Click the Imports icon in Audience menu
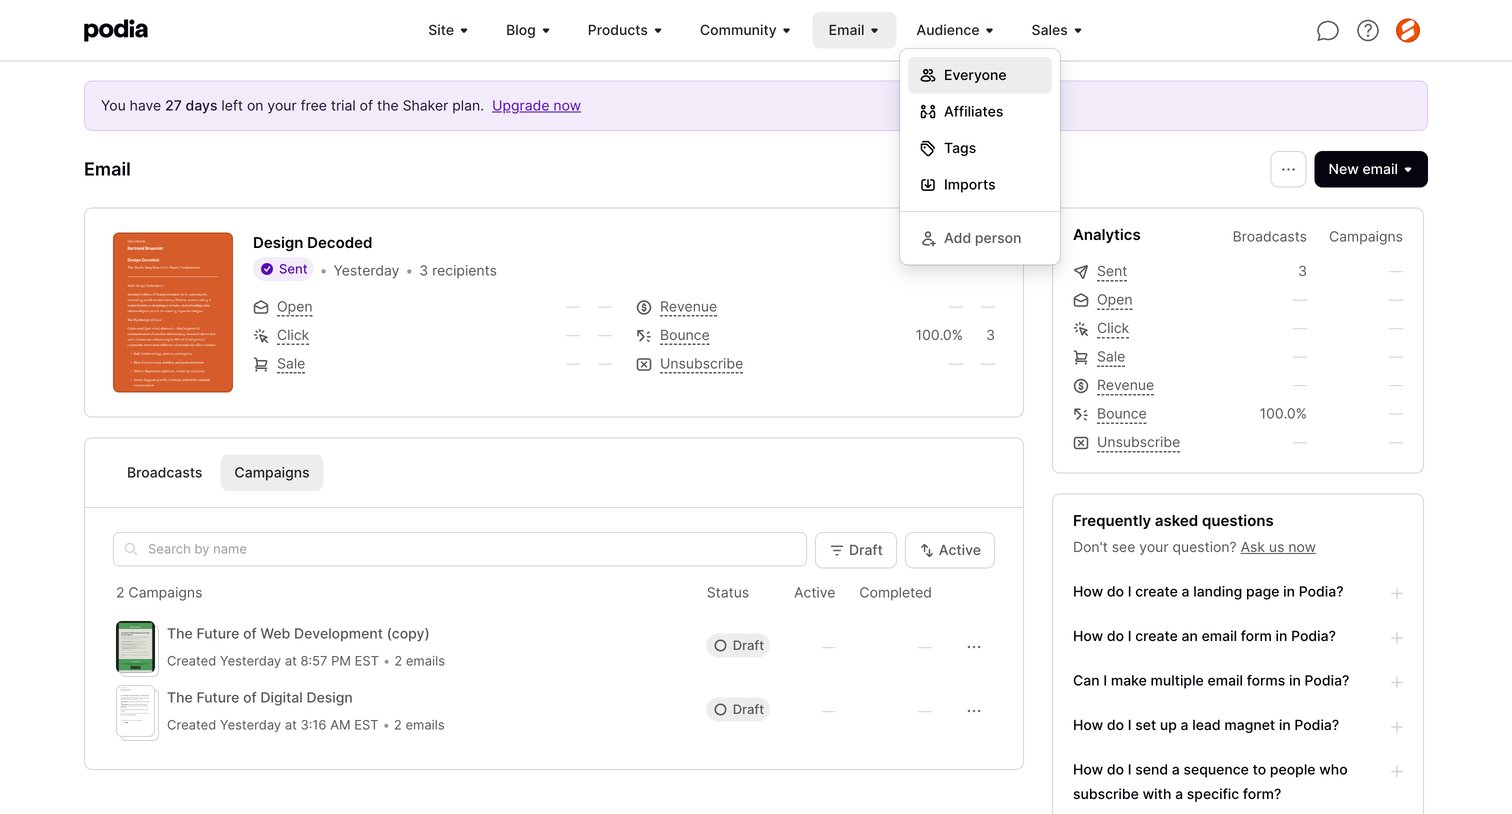Image resolution: width=1512 pixels, height=814 pixels. tap(928, 185)
